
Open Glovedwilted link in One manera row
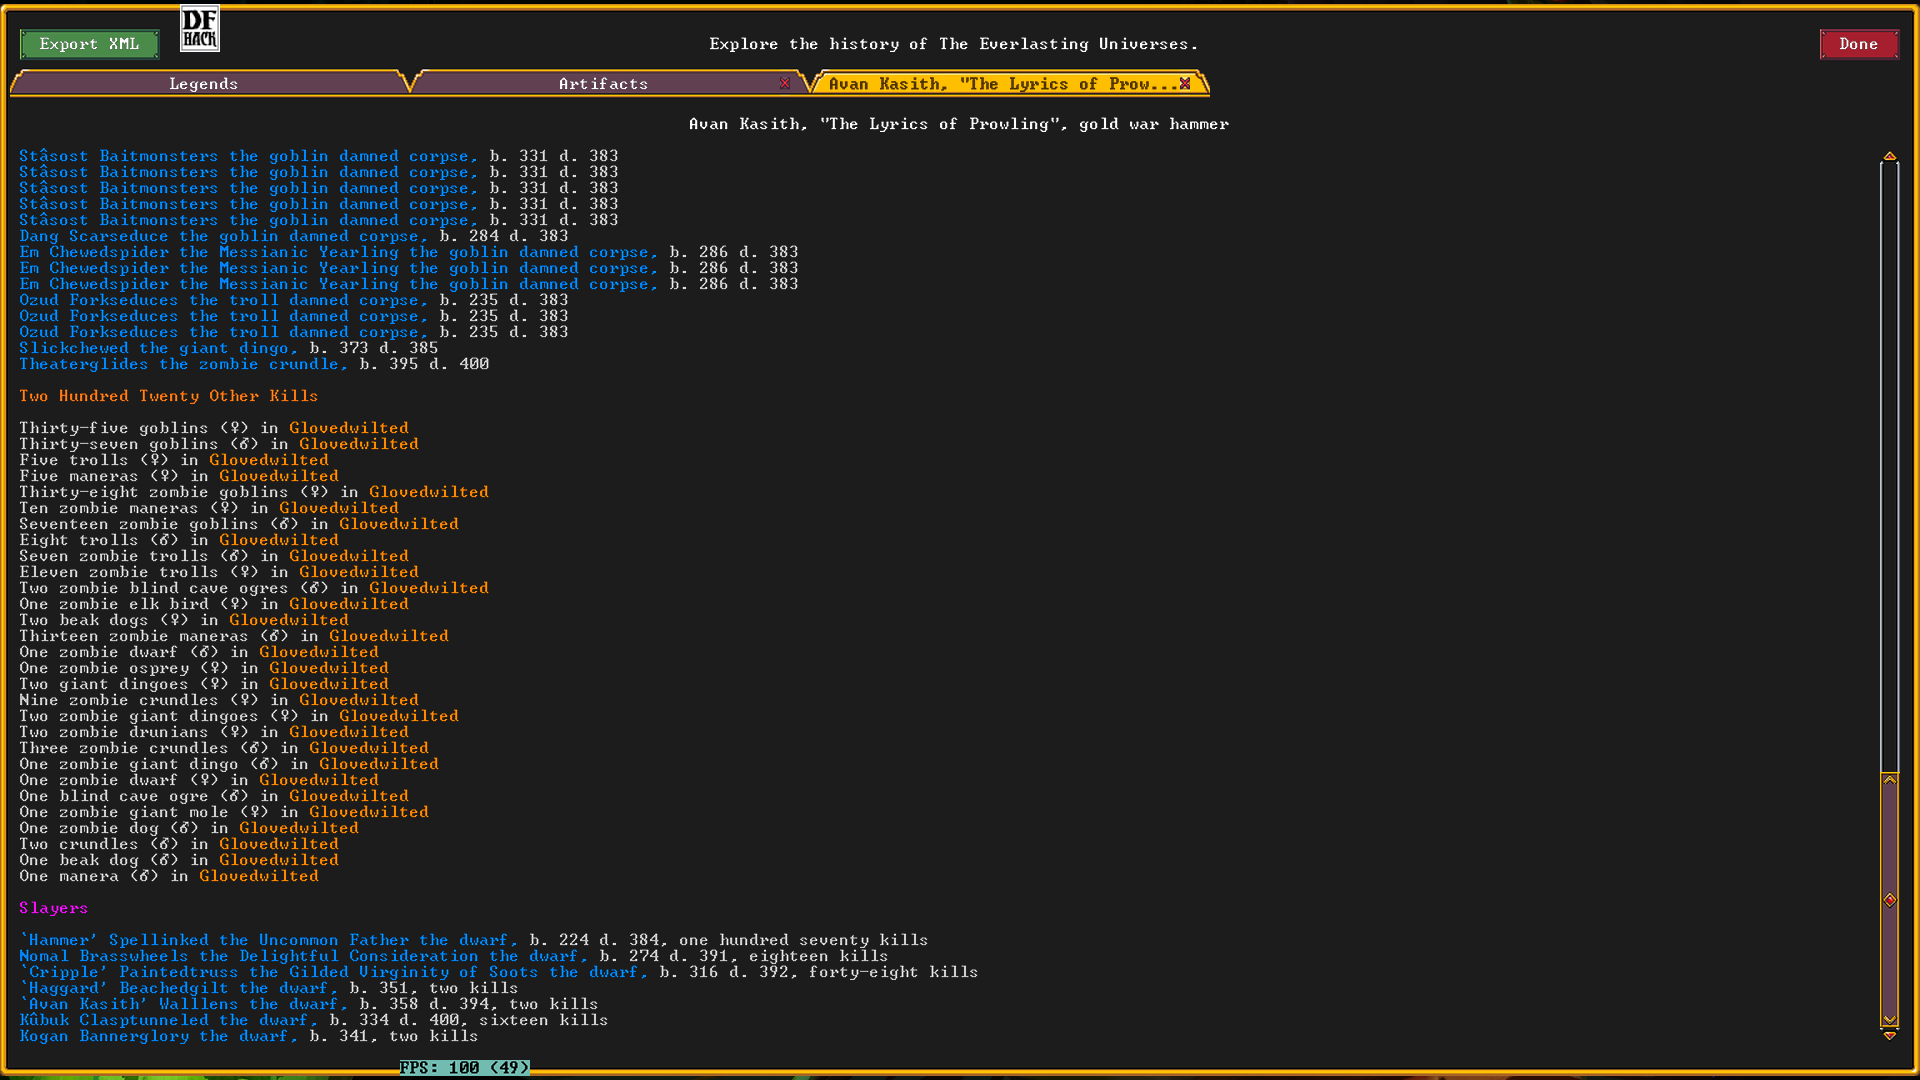259,877
